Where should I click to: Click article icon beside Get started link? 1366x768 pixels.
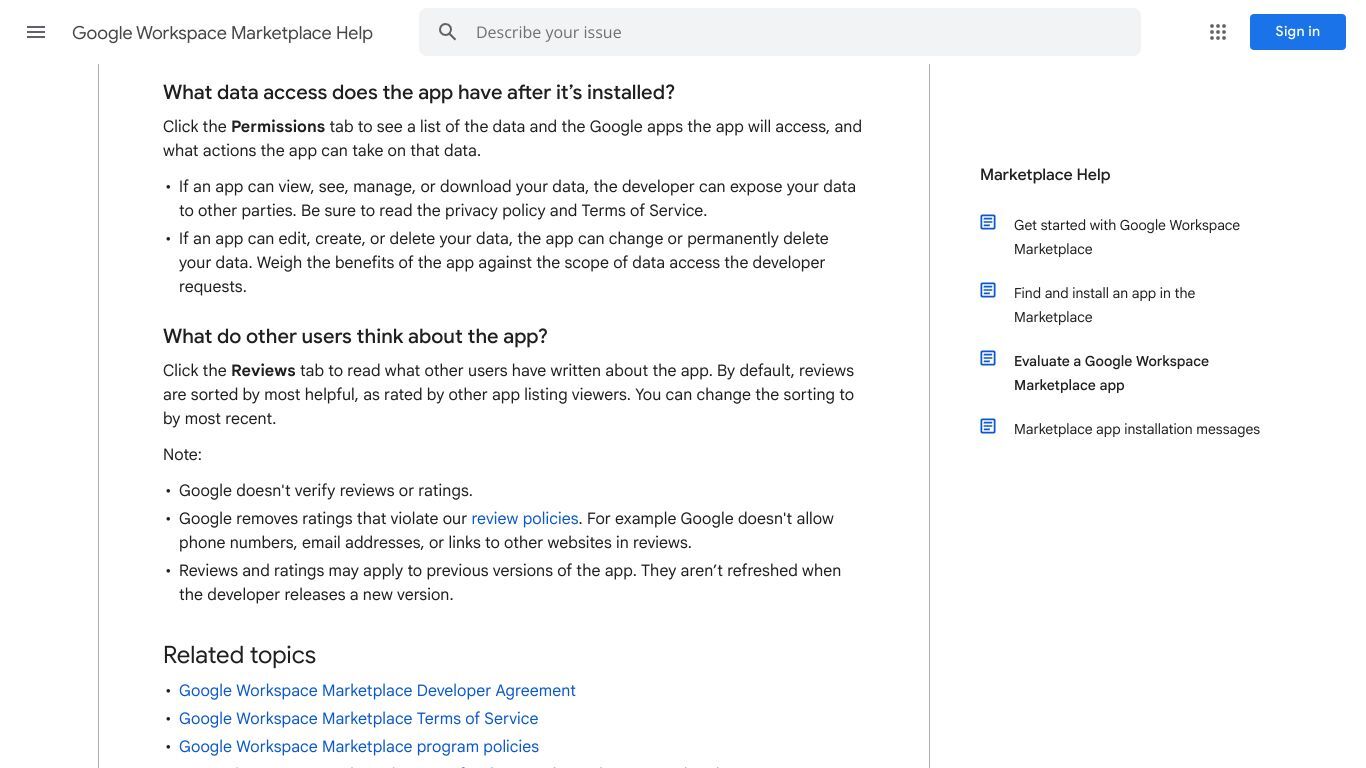coord(988,222)
